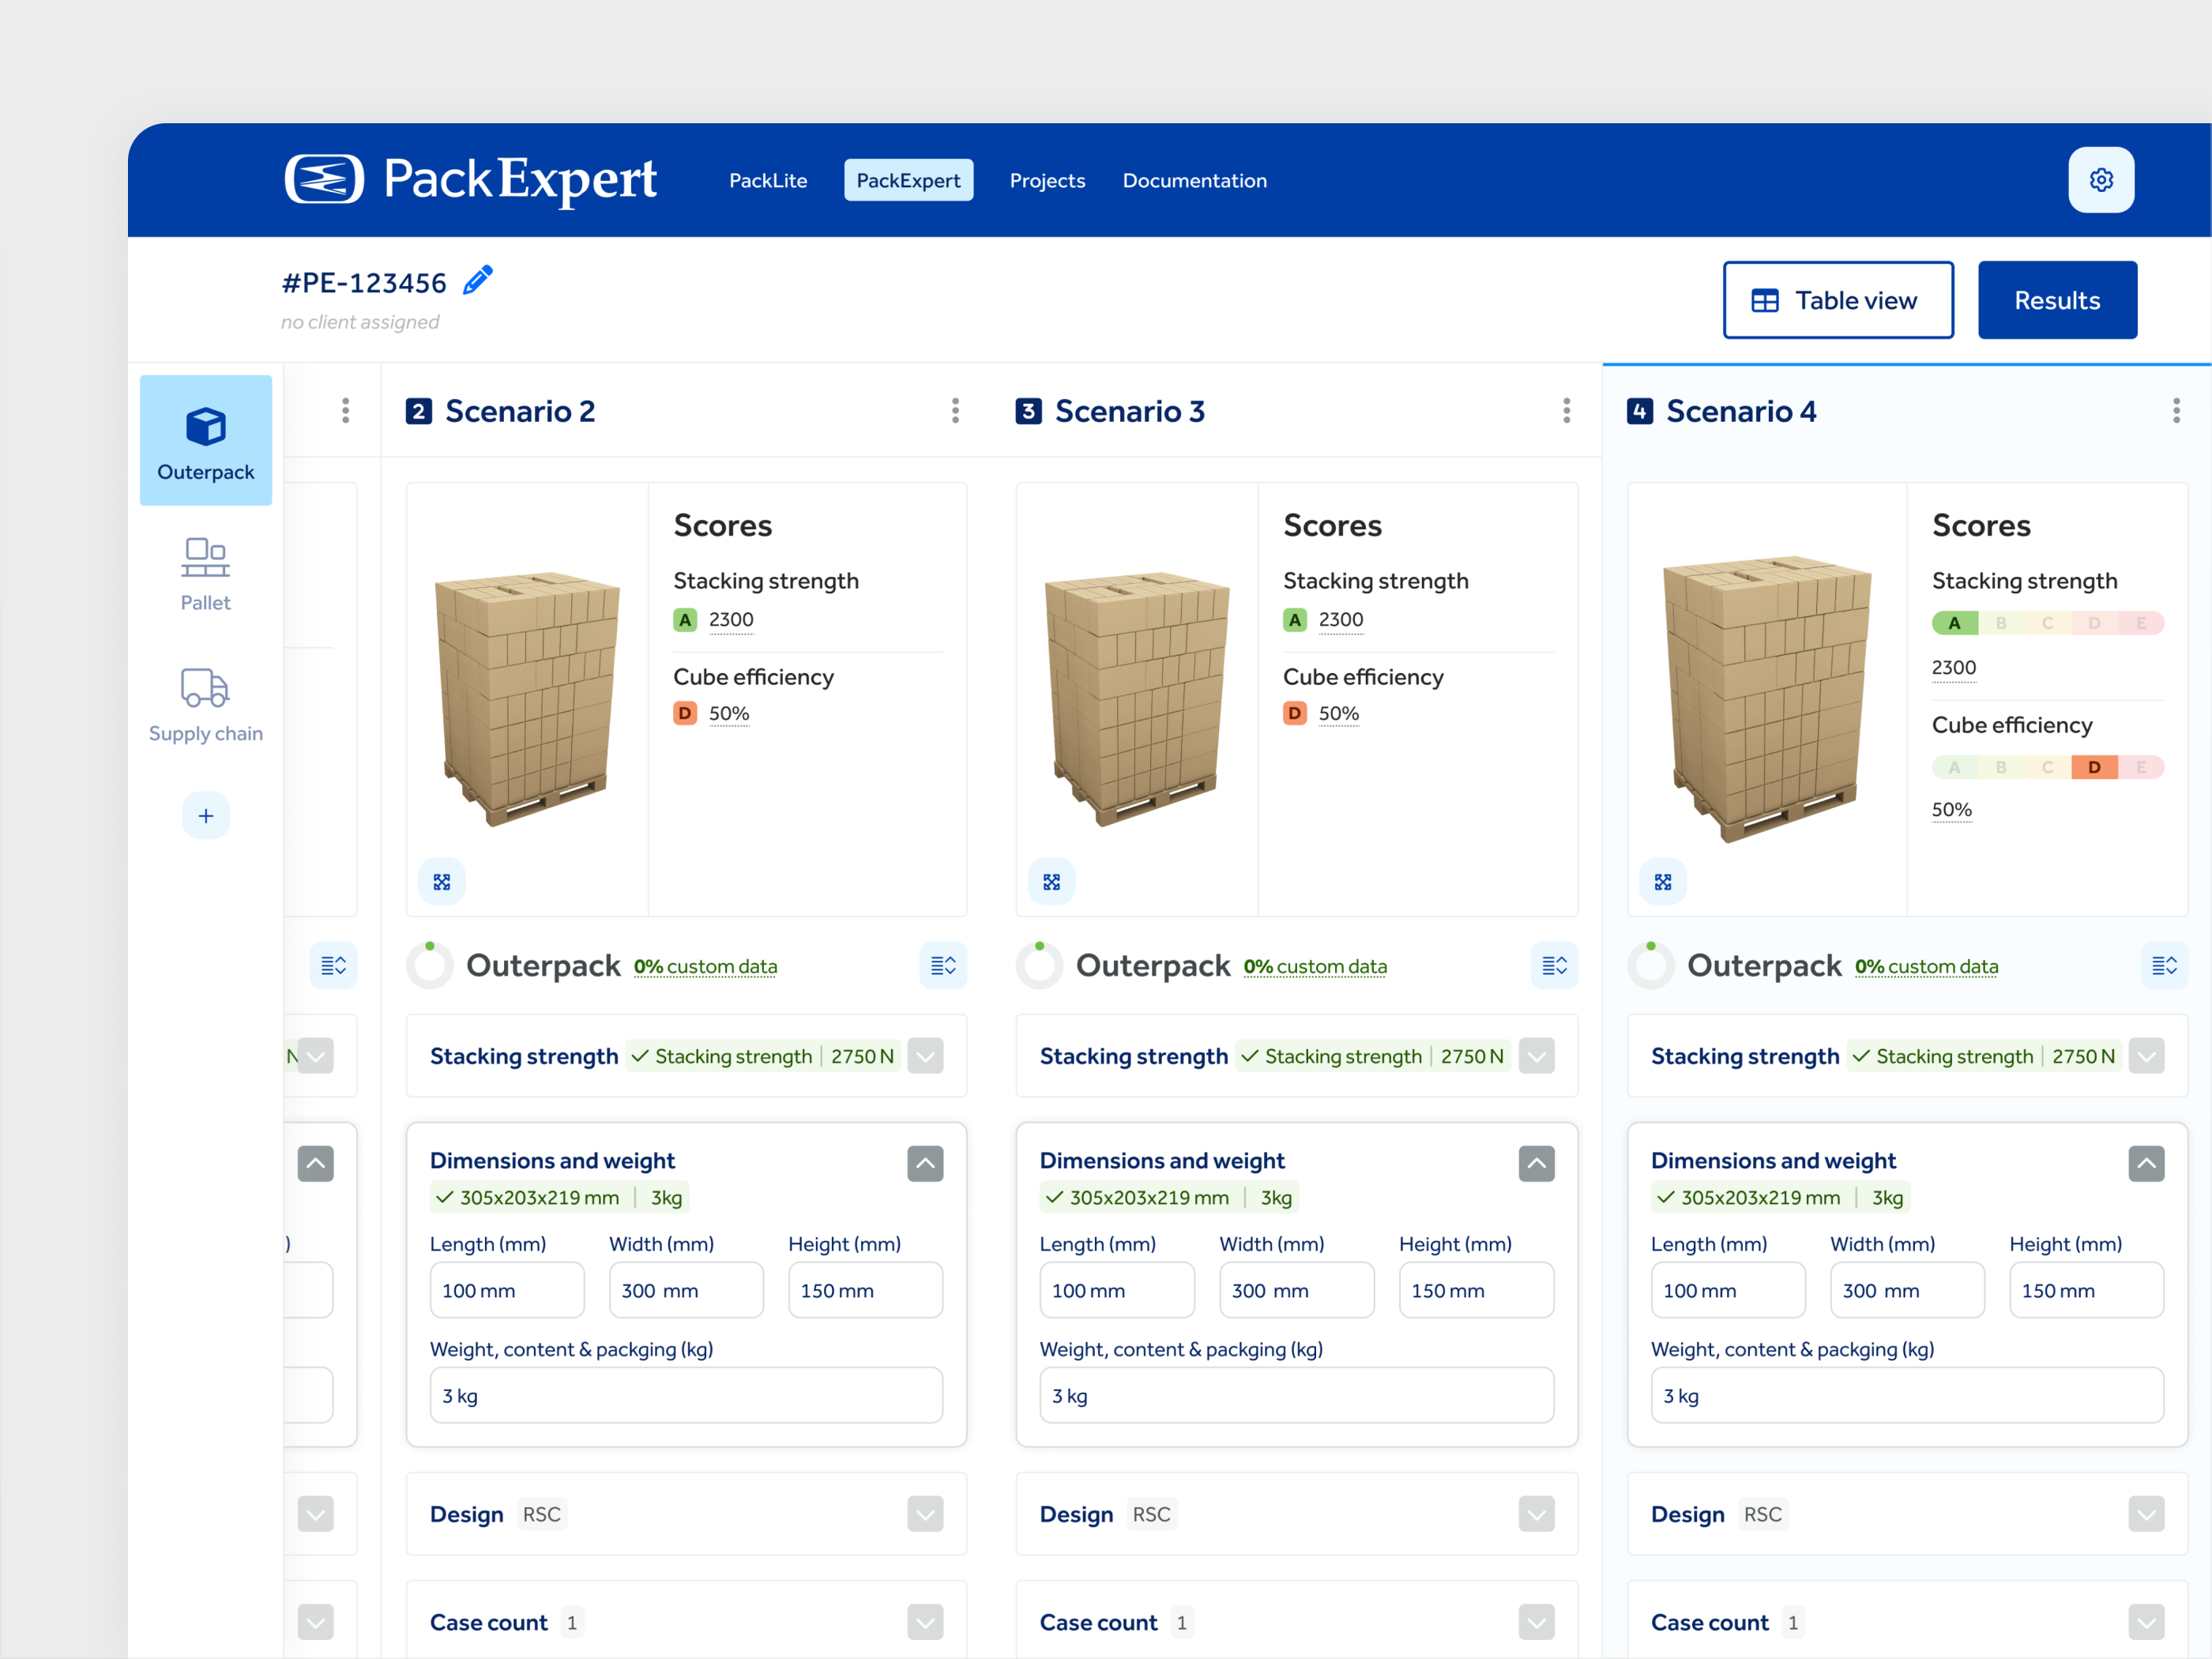
Task: Open Scenario 3 three-dot menu
Action: pos(1566,411)
